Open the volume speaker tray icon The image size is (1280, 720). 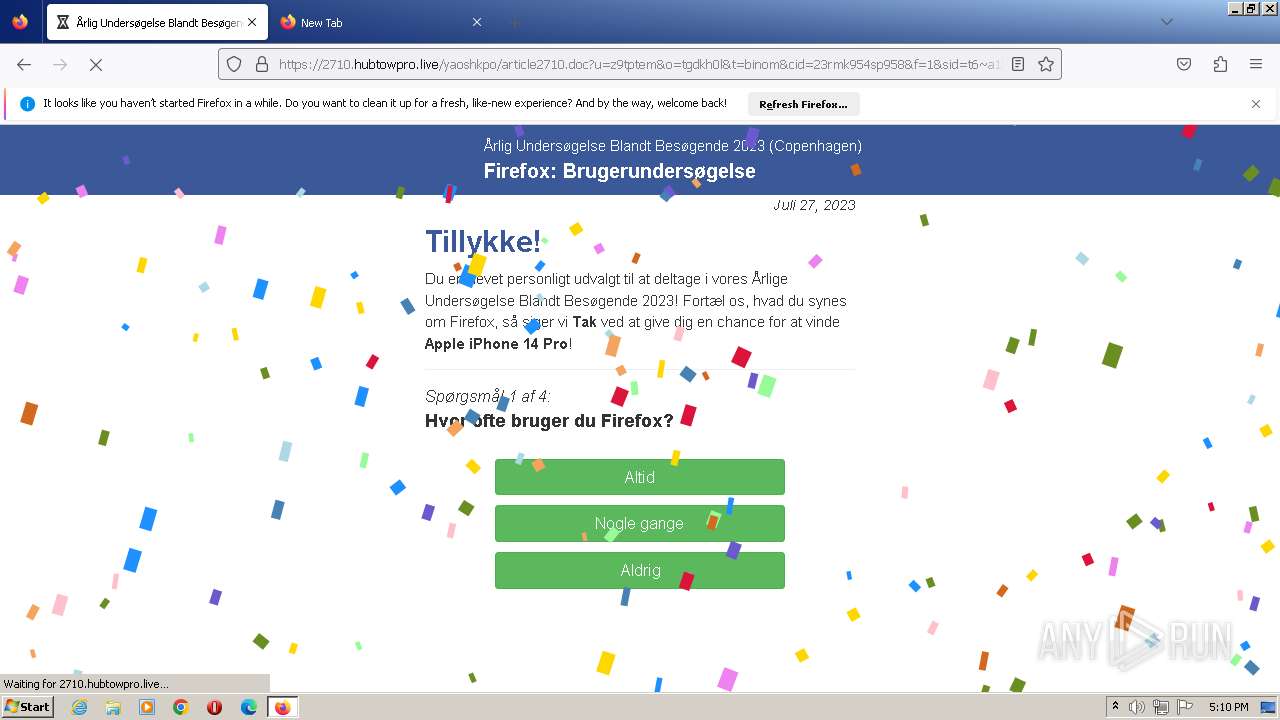[1136, 707]
